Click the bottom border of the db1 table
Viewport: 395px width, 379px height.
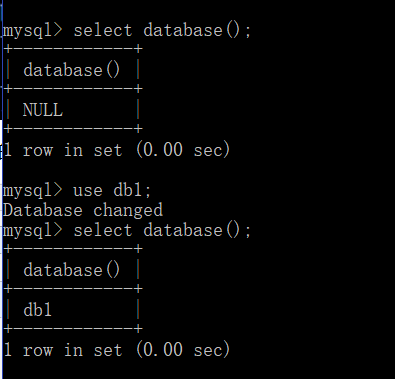pos(73,329)
